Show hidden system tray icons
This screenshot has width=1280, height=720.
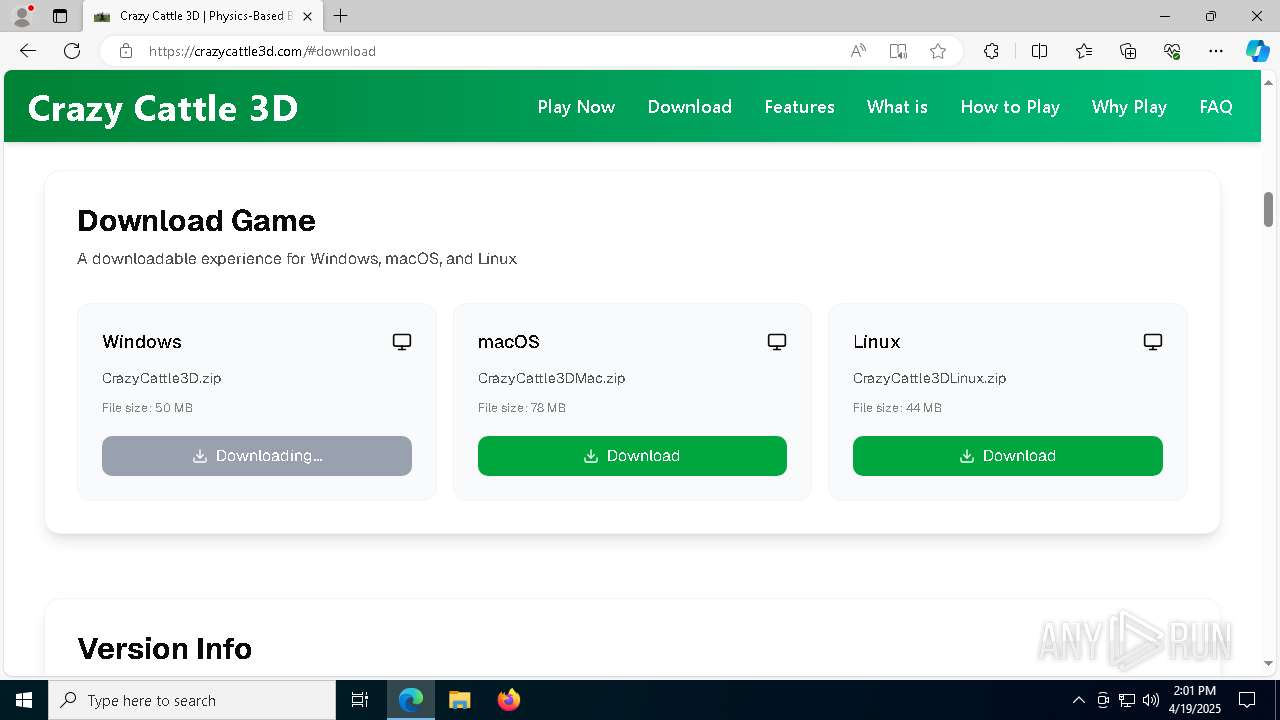tap(1078, 700)
